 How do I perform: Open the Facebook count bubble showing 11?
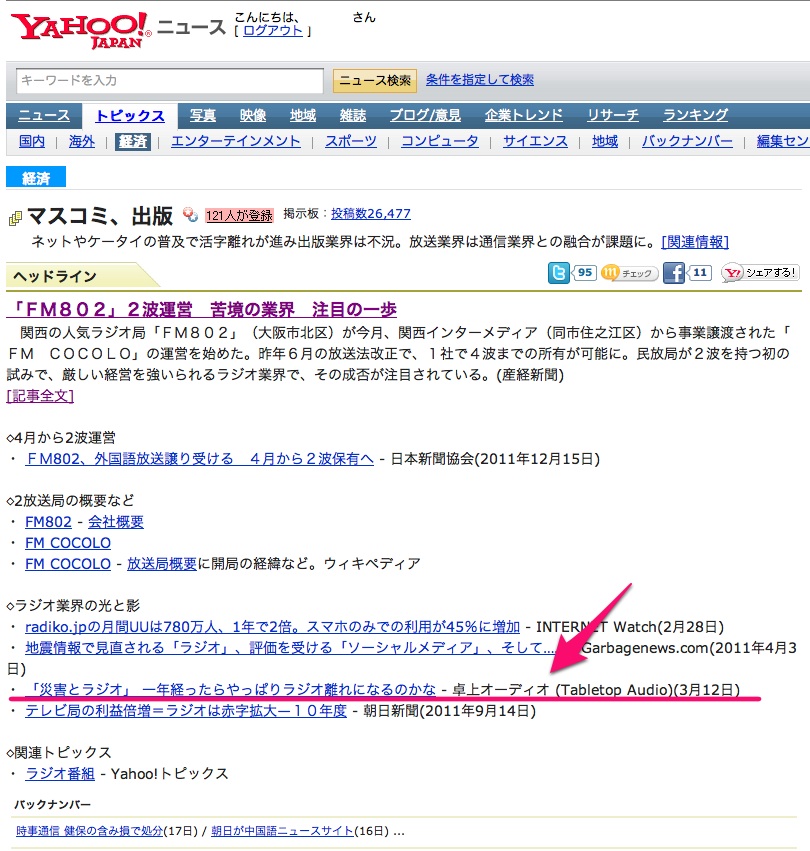click(x=699, y=272)
